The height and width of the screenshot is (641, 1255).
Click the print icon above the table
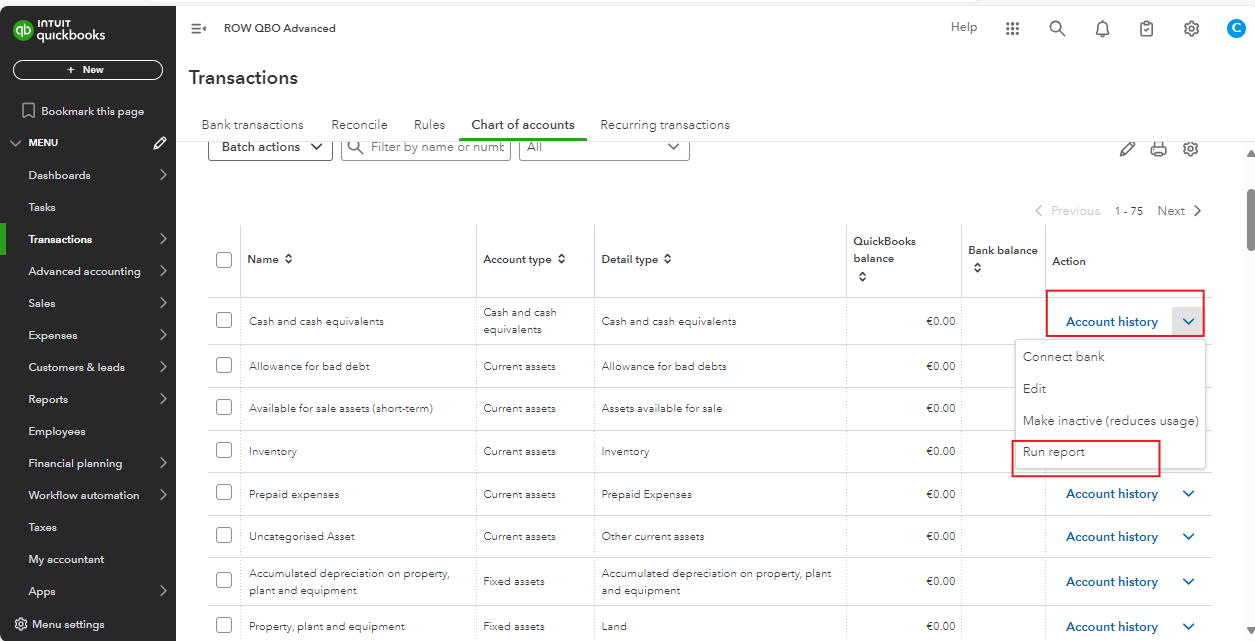click(1158, 149)
